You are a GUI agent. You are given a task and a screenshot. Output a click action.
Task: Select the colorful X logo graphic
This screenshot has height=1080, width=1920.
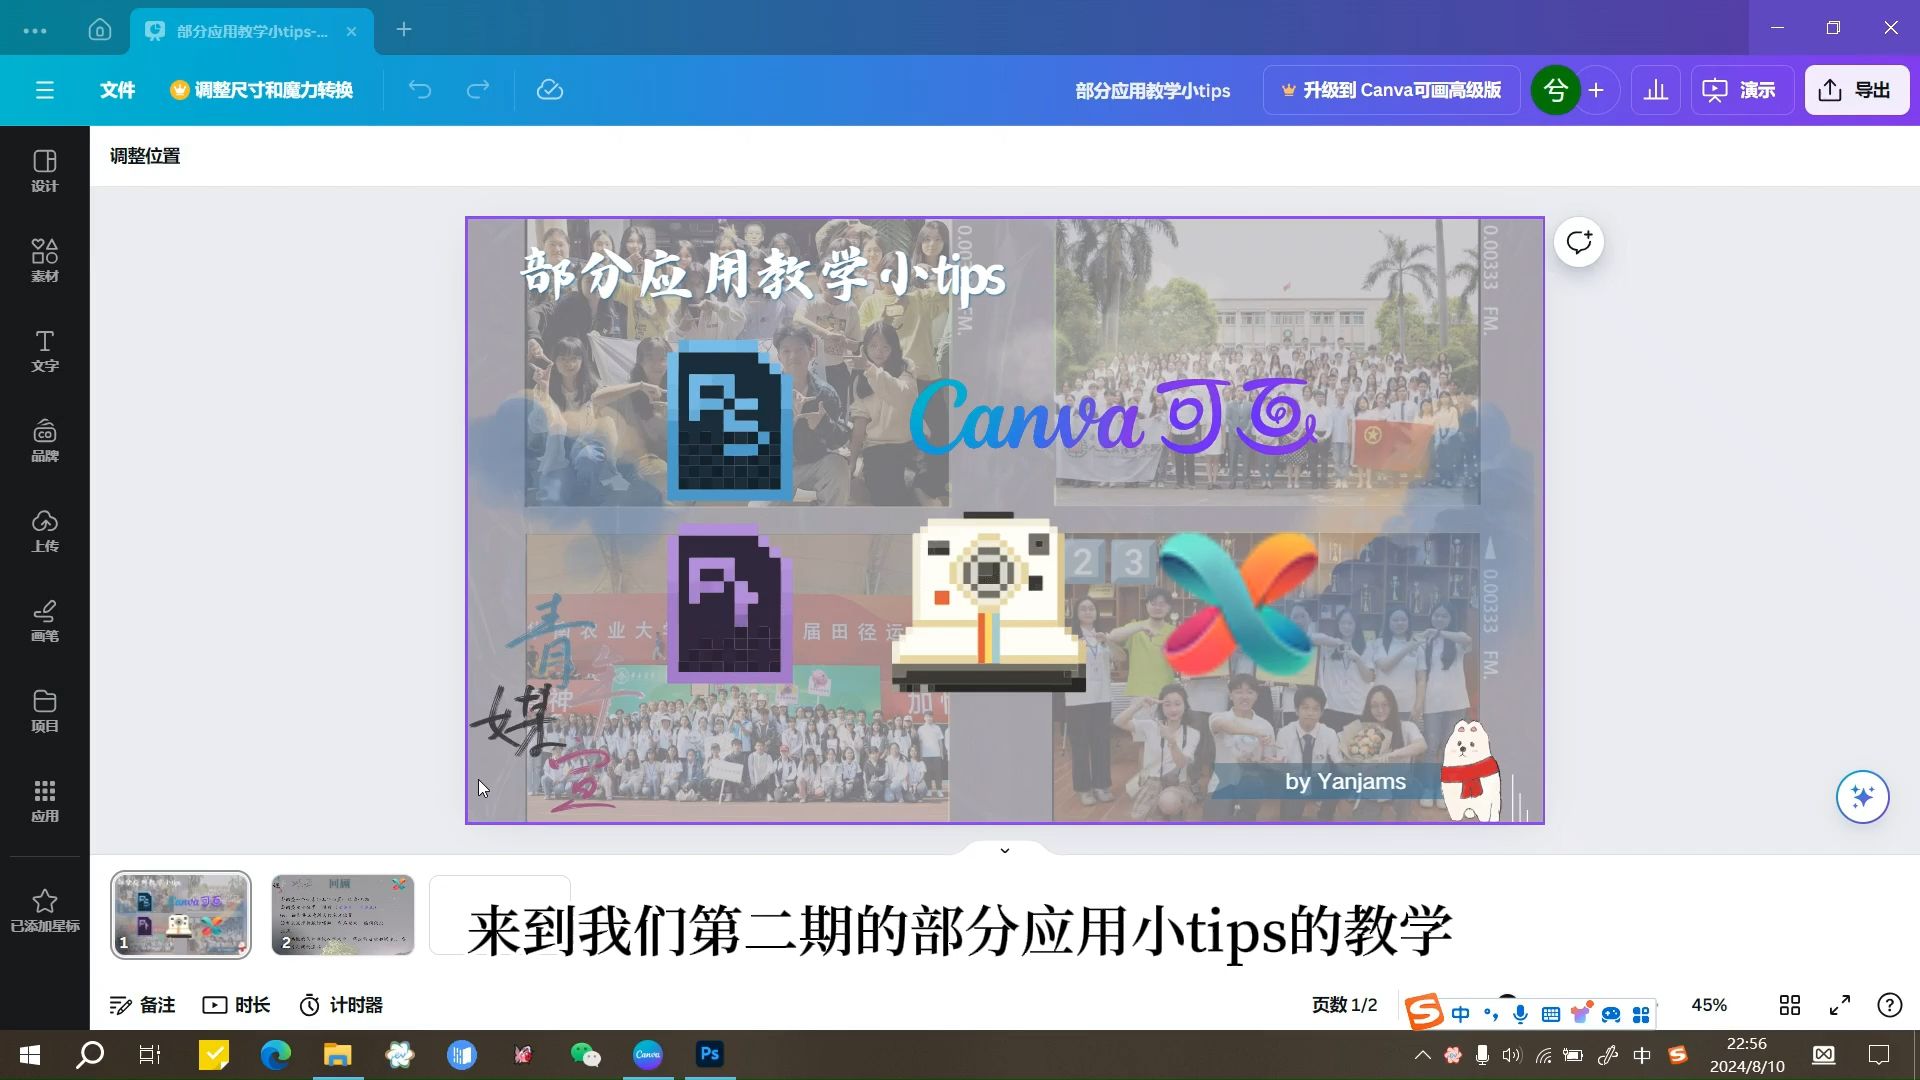tap(1238, 604)
